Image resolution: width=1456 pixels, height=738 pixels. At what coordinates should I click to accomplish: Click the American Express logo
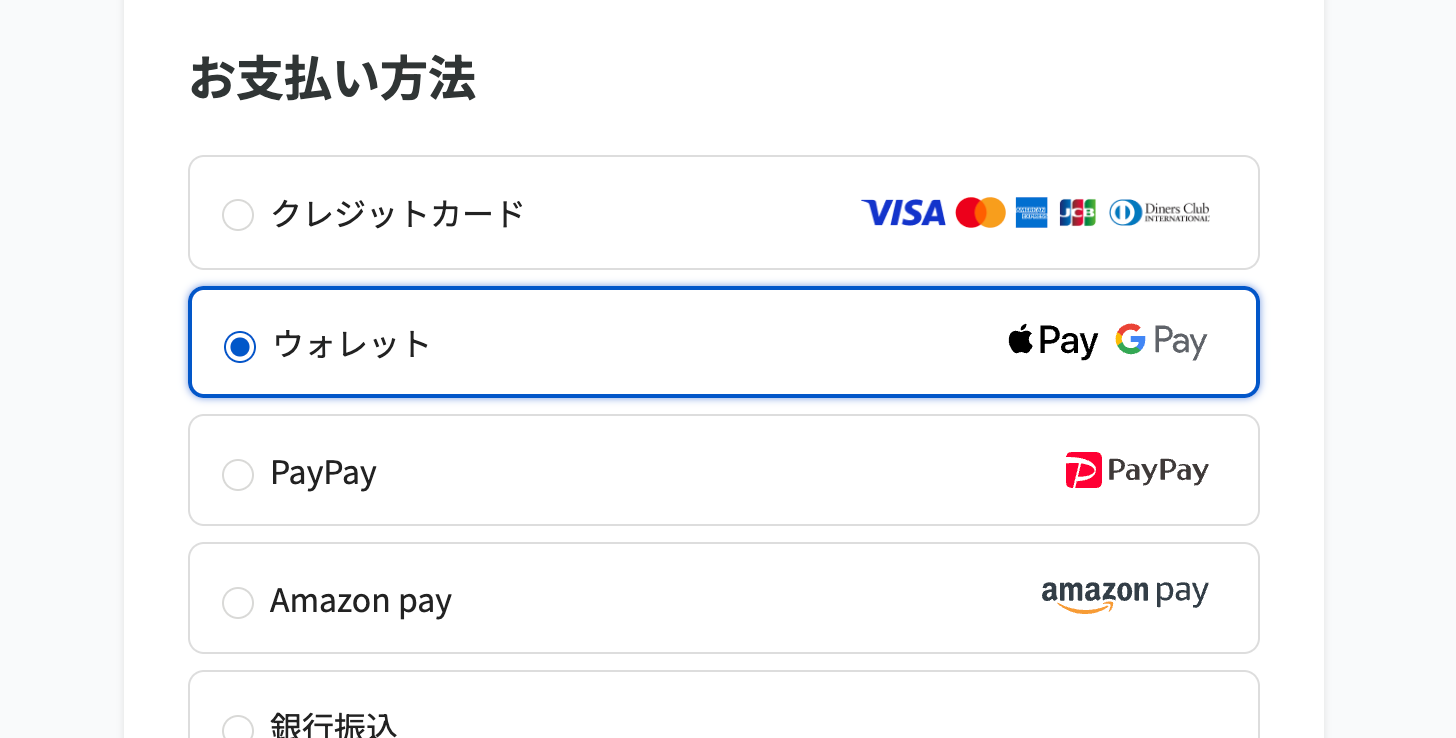[x=1031, y=213]
